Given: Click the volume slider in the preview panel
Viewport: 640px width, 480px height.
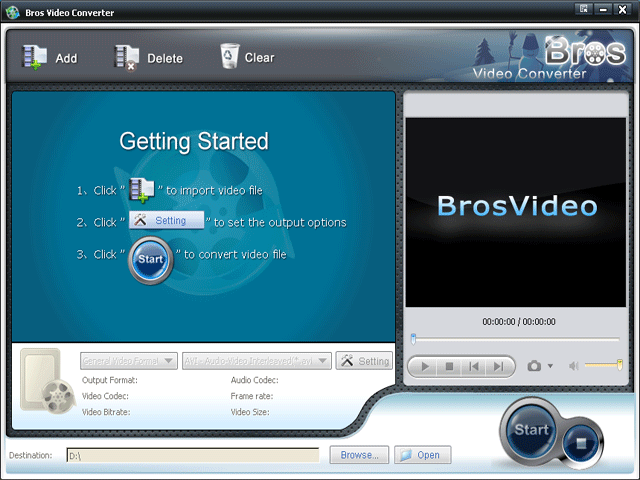Looking at the screenshot, I should [604, 366].
